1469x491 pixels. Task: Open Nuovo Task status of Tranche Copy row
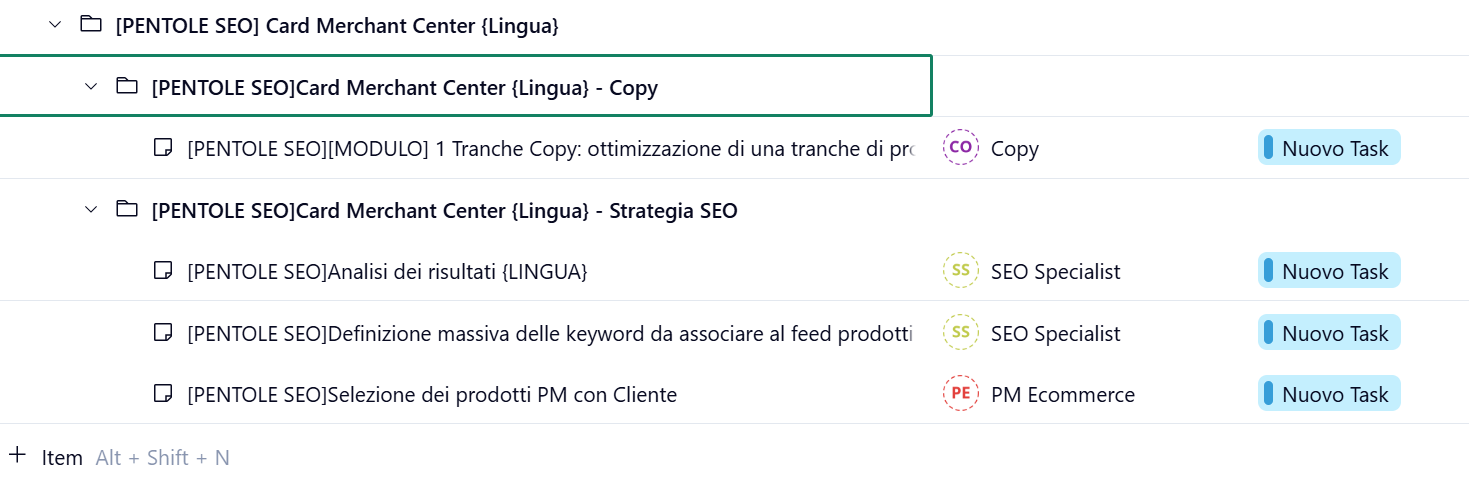click(x=1329, y=148)
